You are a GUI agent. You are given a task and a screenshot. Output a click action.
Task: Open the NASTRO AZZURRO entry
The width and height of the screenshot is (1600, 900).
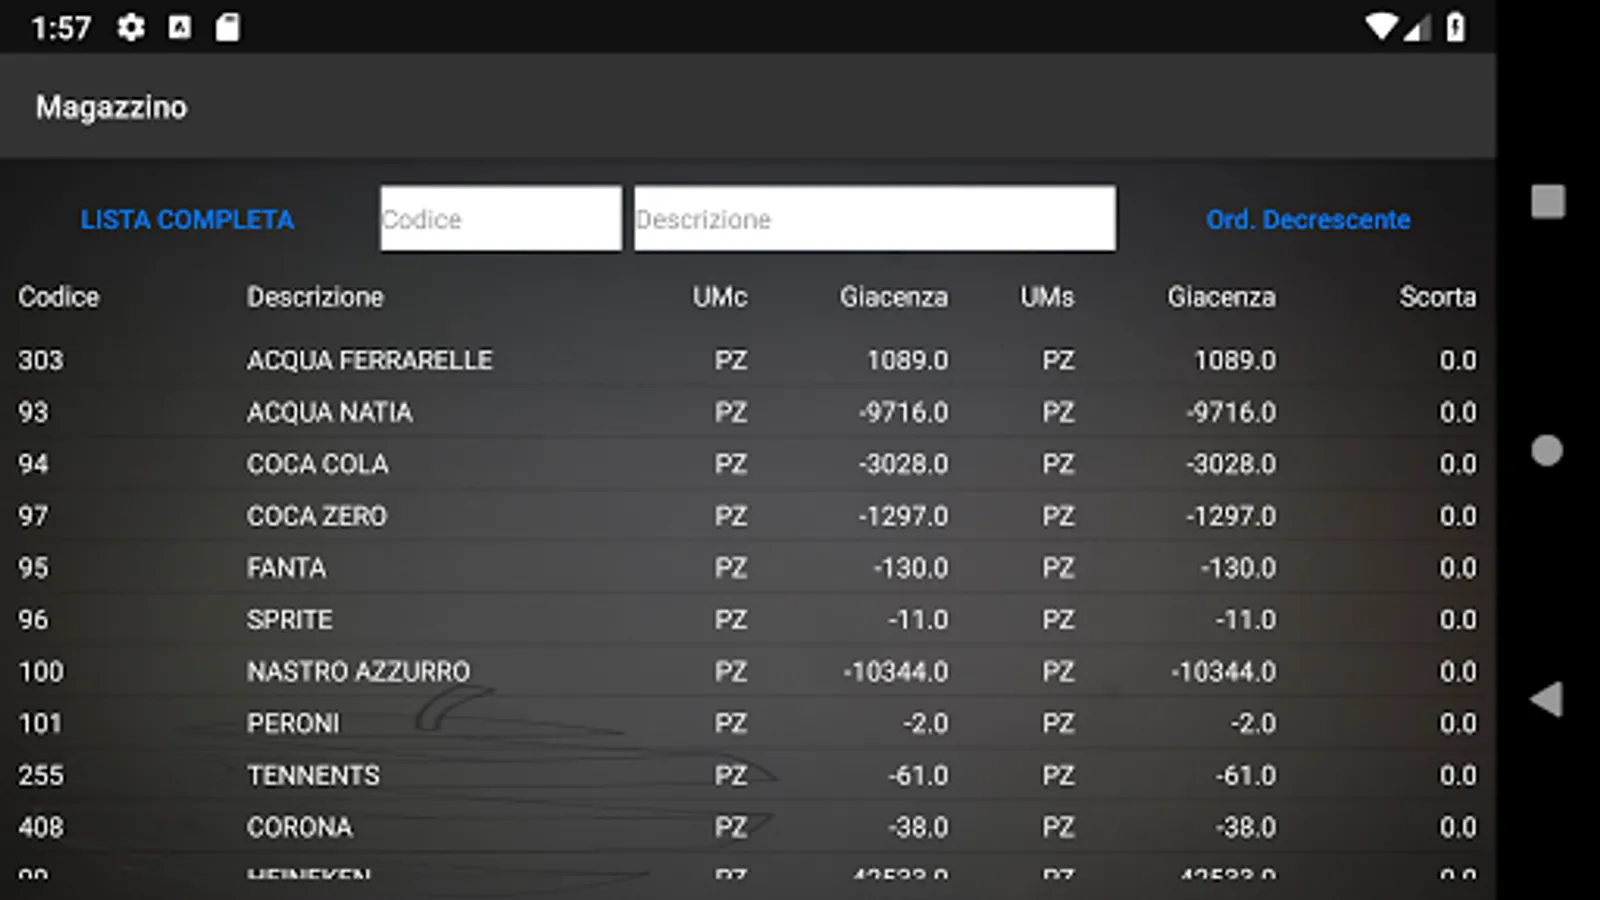coord(358,672)
